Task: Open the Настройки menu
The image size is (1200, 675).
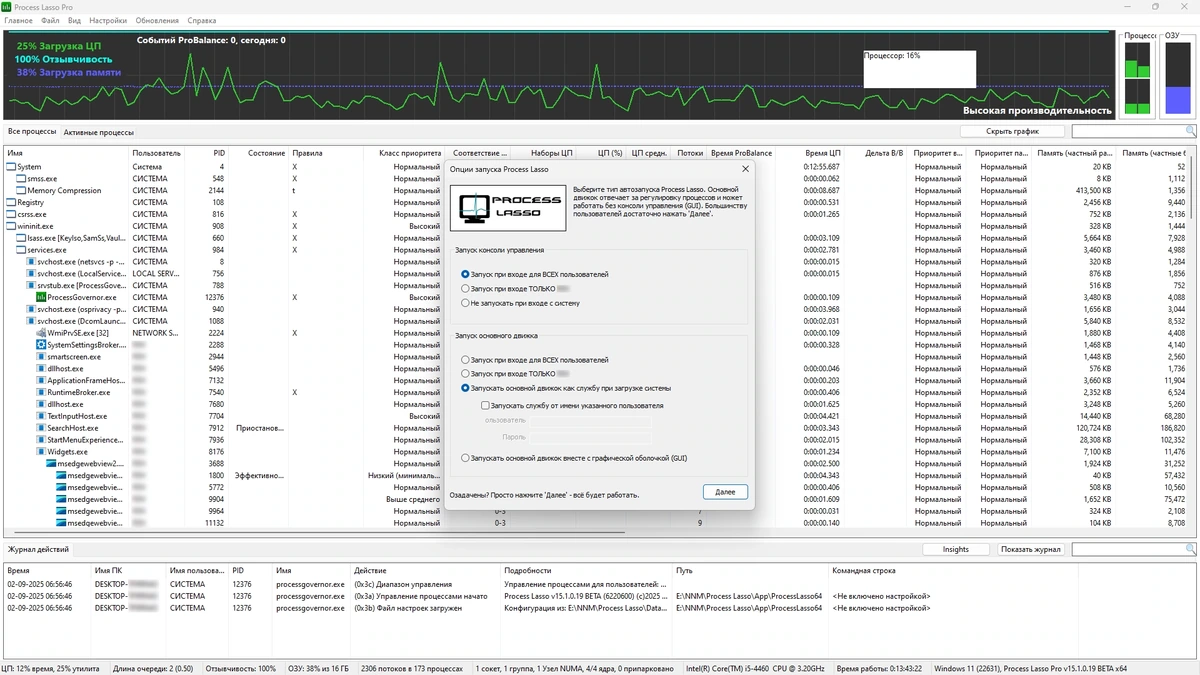Action: pos(108,20)
